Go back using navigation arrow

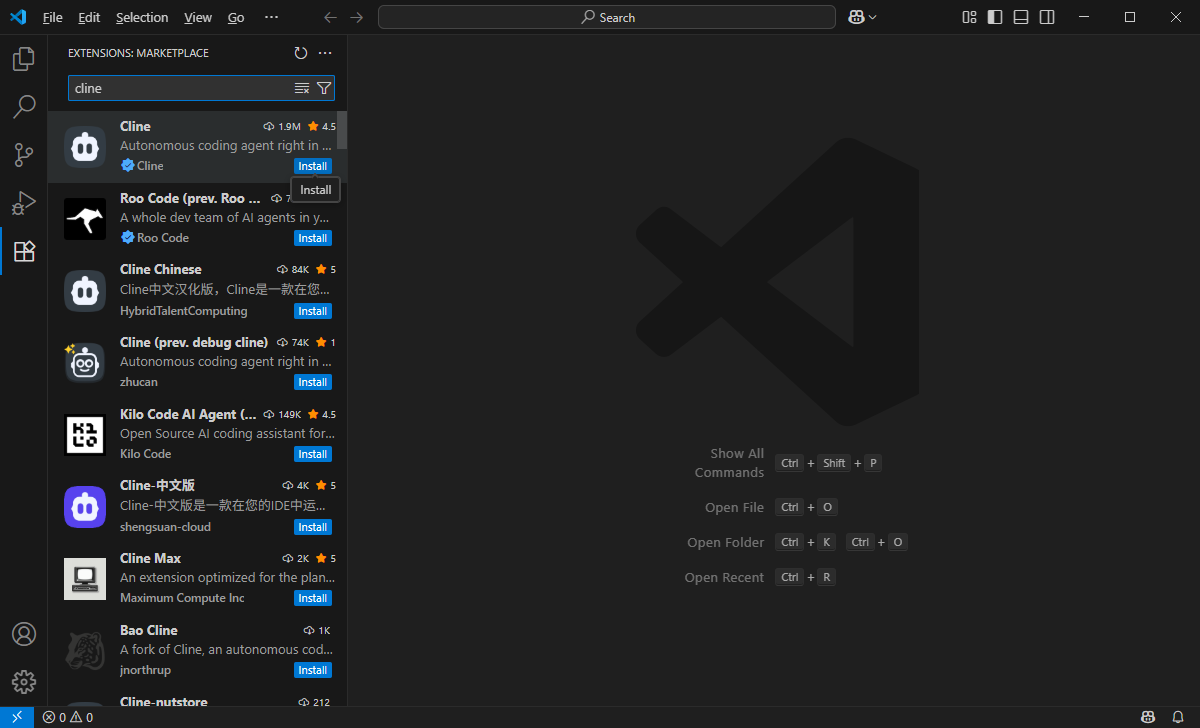coord(331,17)
